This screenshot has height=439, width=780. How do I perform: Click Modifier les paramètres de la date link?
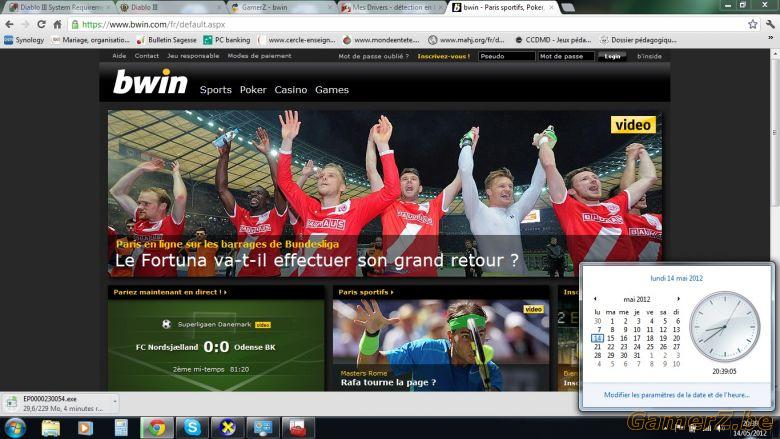677,395
